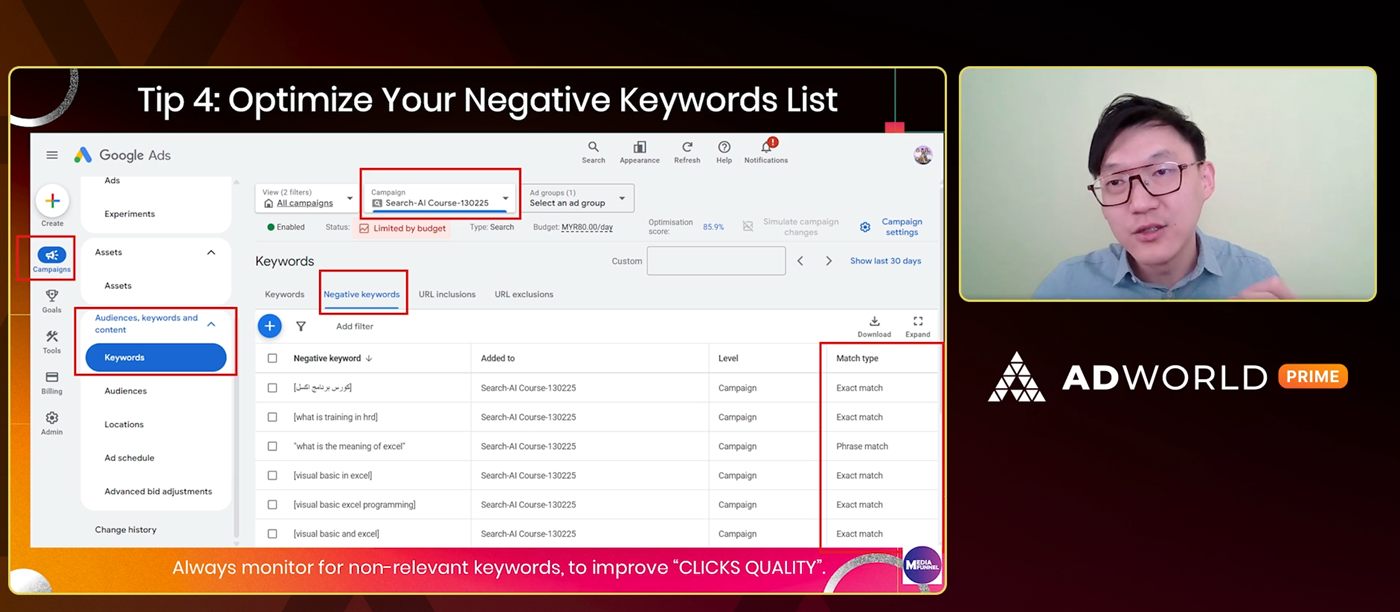The image size is (1400, 612).
Task: Click Simulate campaign changes icon
Action: [748, 227]
